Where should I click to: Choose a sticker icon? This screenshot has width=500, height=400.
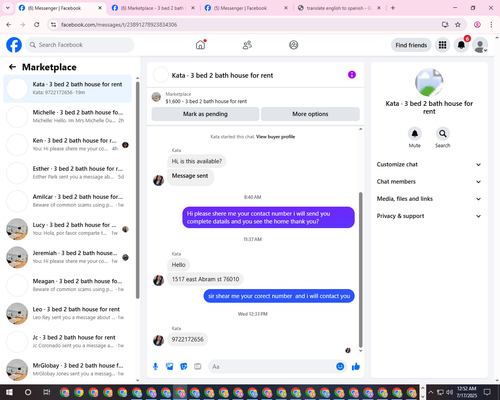click(184, 367)
